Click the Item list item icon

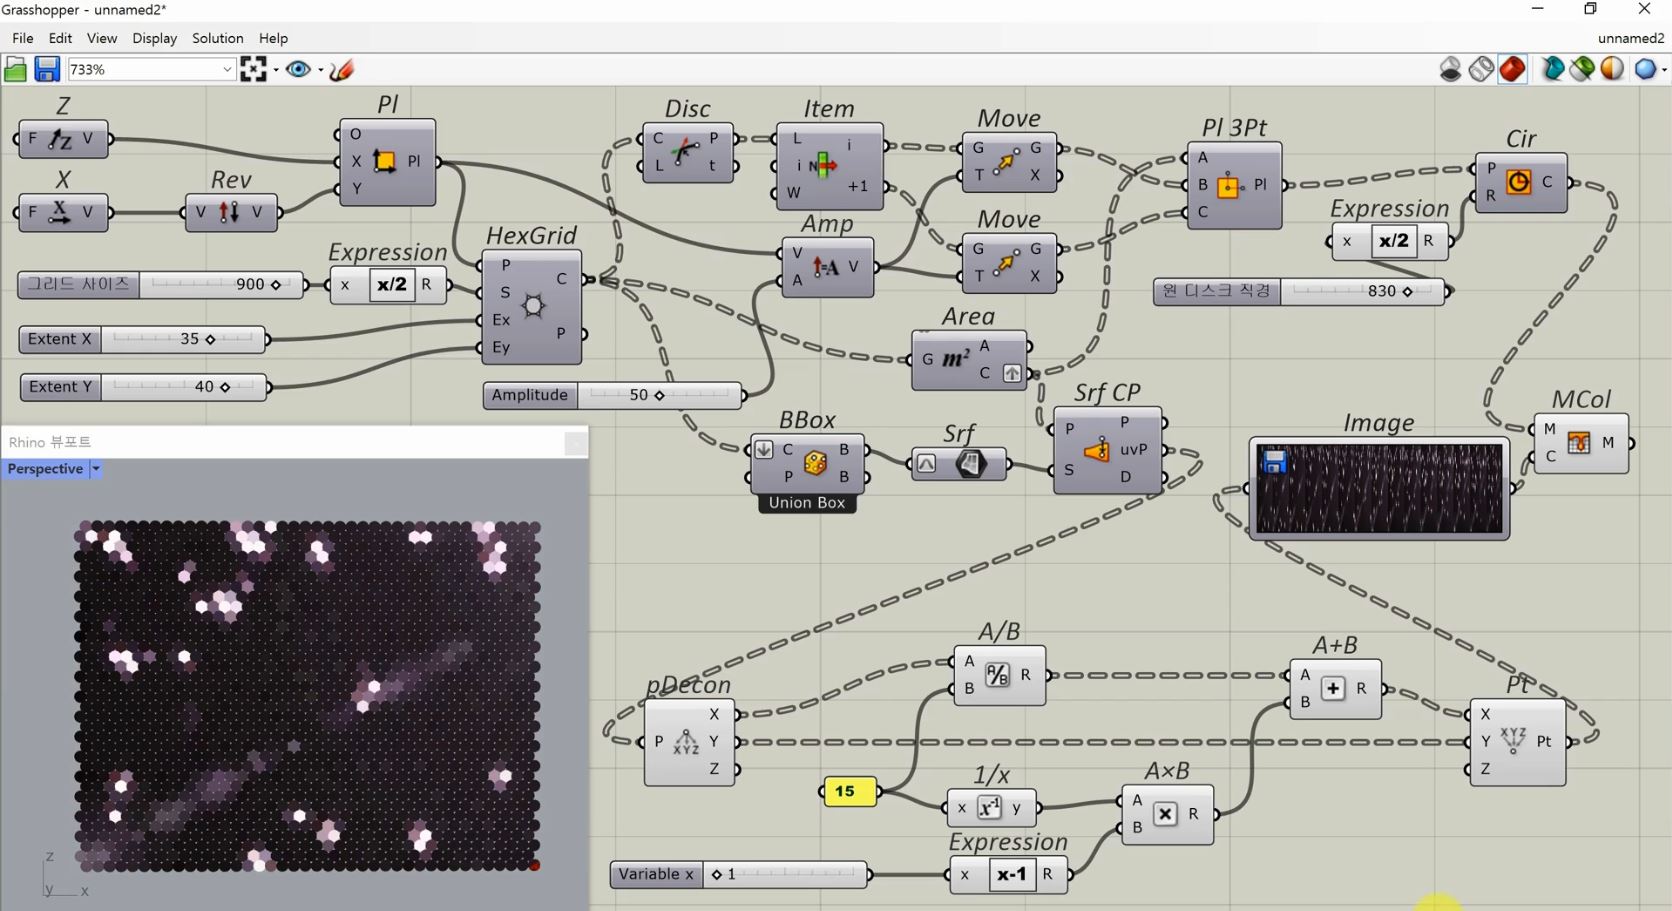pyautogui.click(x=823, y=165)
